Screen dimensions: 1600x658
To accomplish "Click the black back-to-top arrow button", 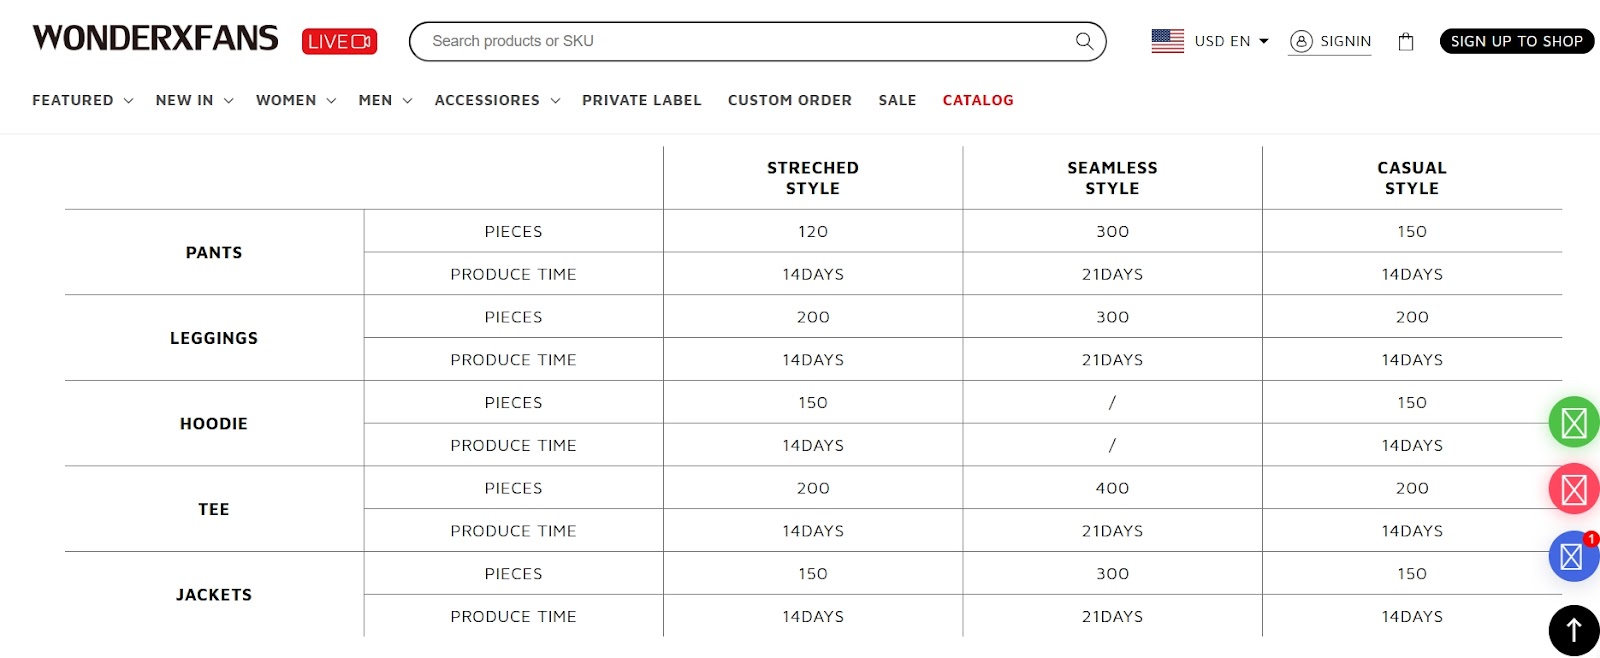I will 1574,631.
